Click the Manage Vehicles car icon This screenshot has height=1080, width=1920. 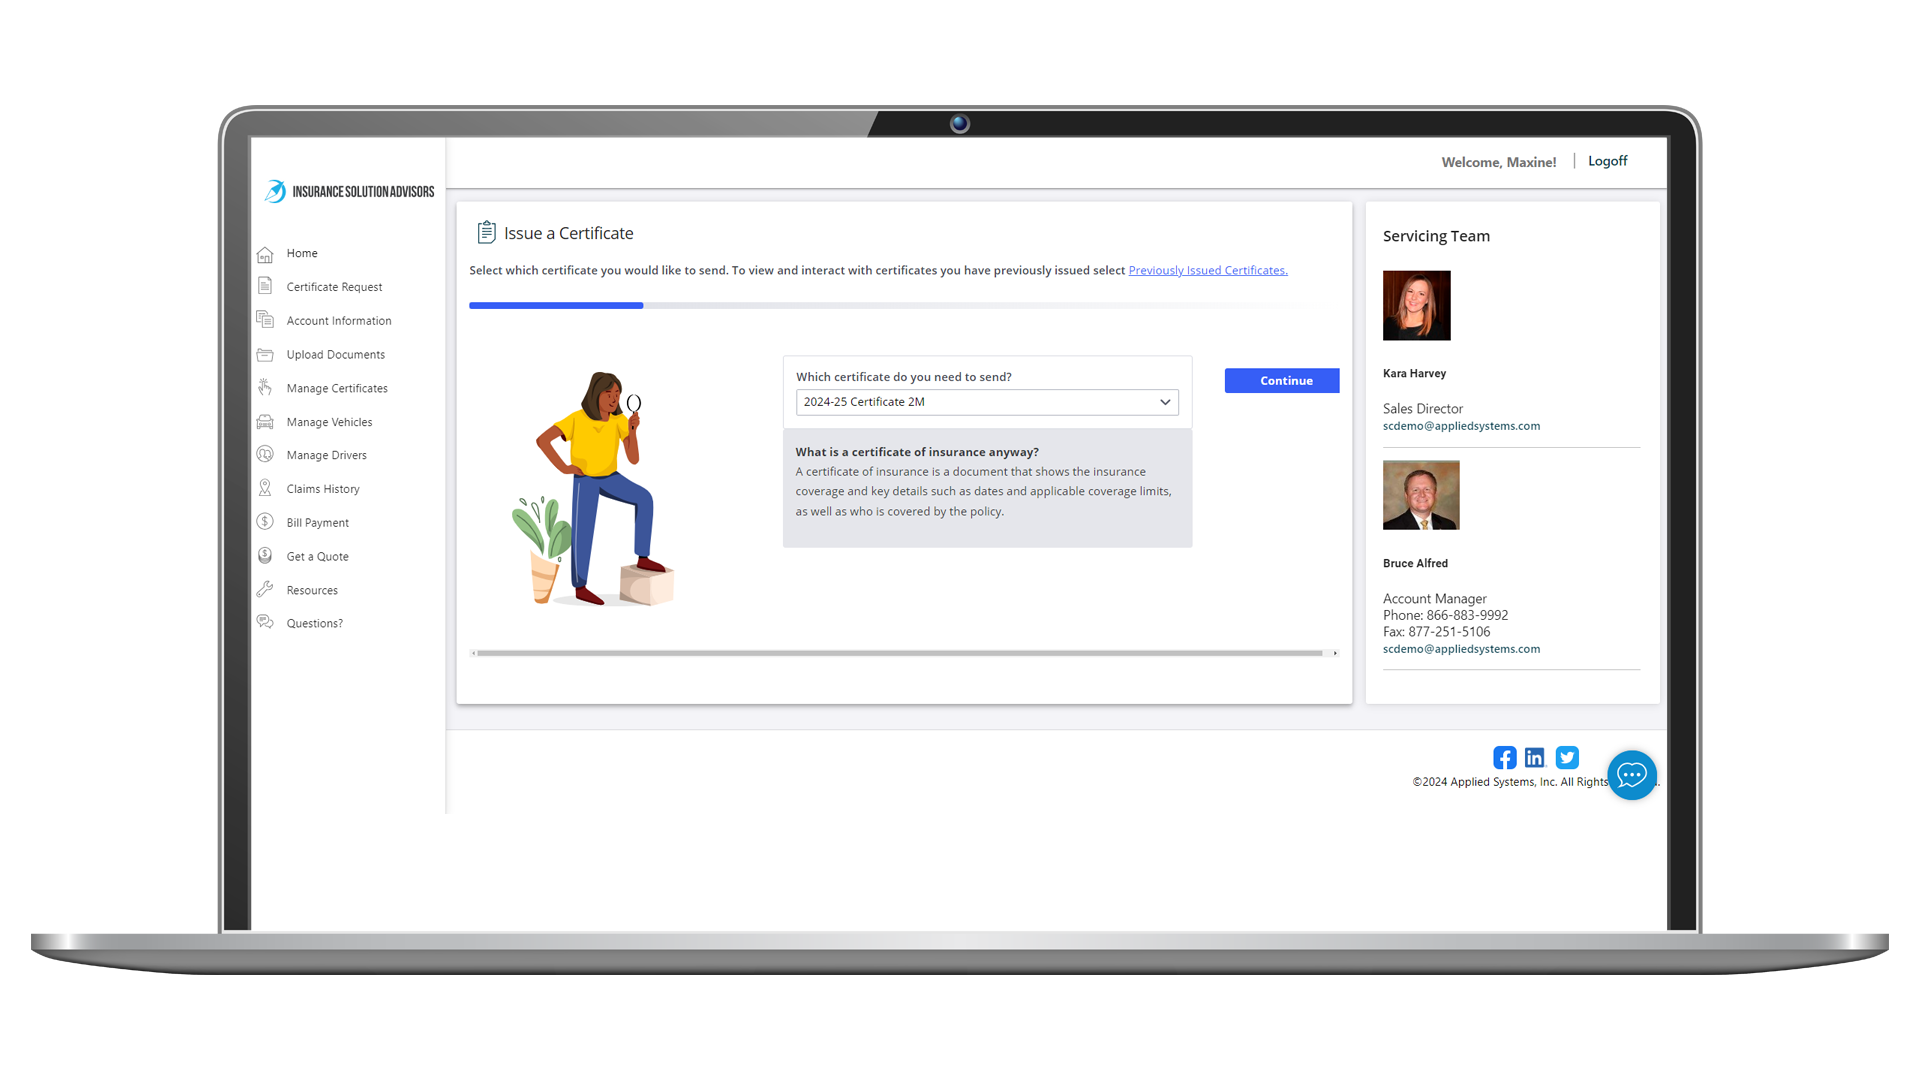click(265, 422)
